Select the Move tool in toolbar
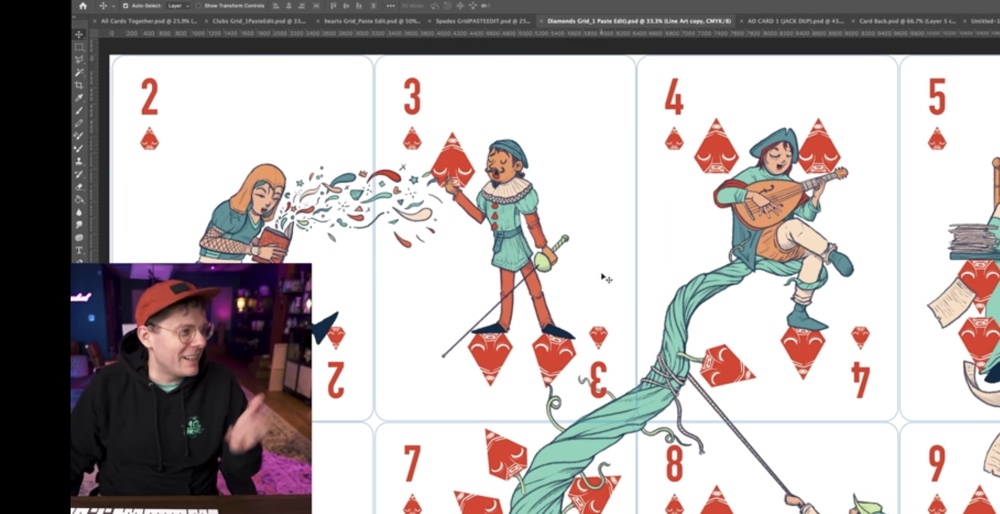1000x514 pixels. click(x=79, y=34)
